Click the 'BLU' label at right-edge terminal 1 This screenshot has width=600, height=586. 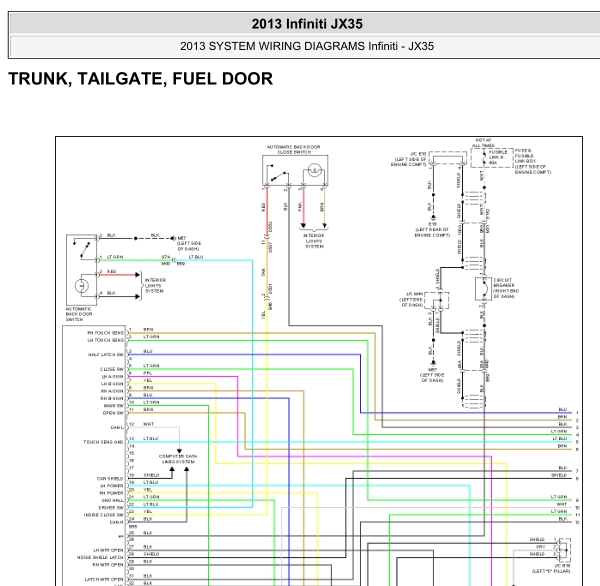click(562, 410)
